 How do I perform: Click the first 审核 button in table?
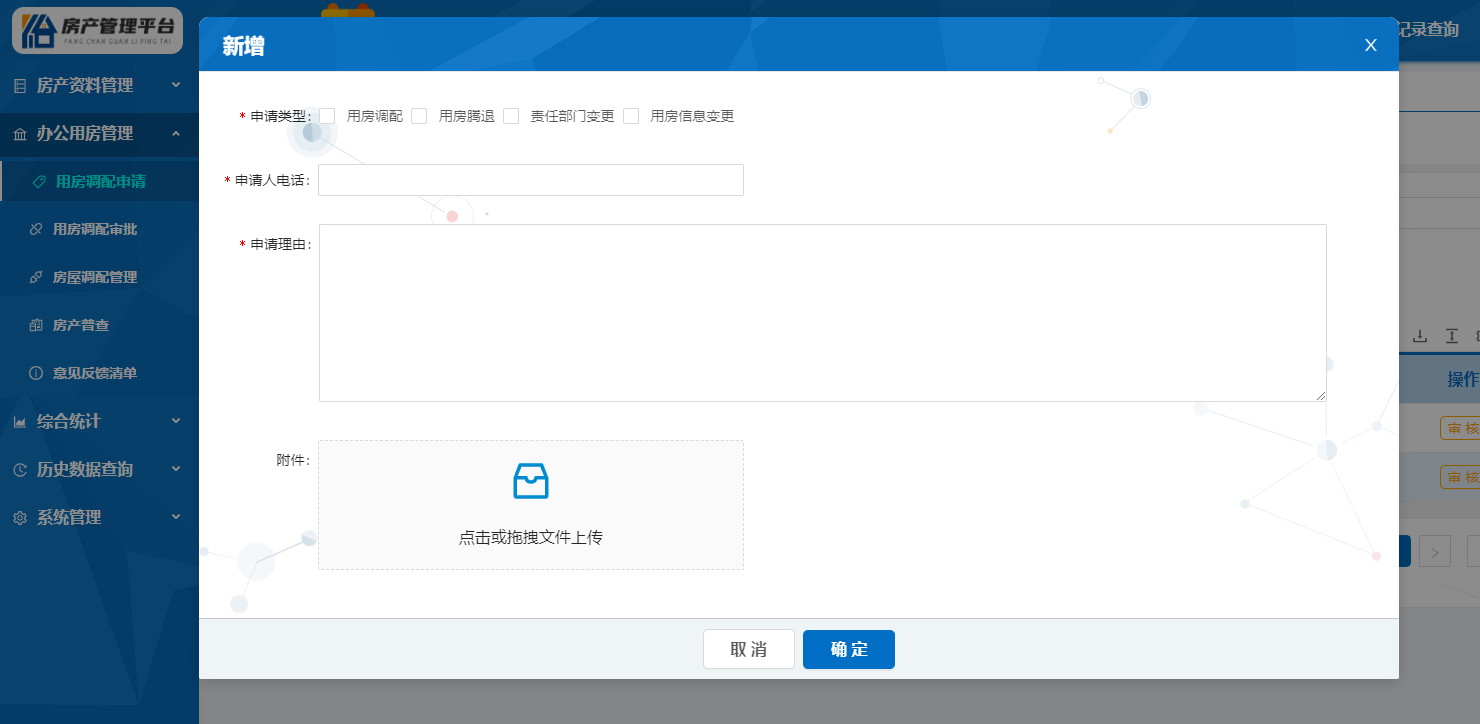1460,428
